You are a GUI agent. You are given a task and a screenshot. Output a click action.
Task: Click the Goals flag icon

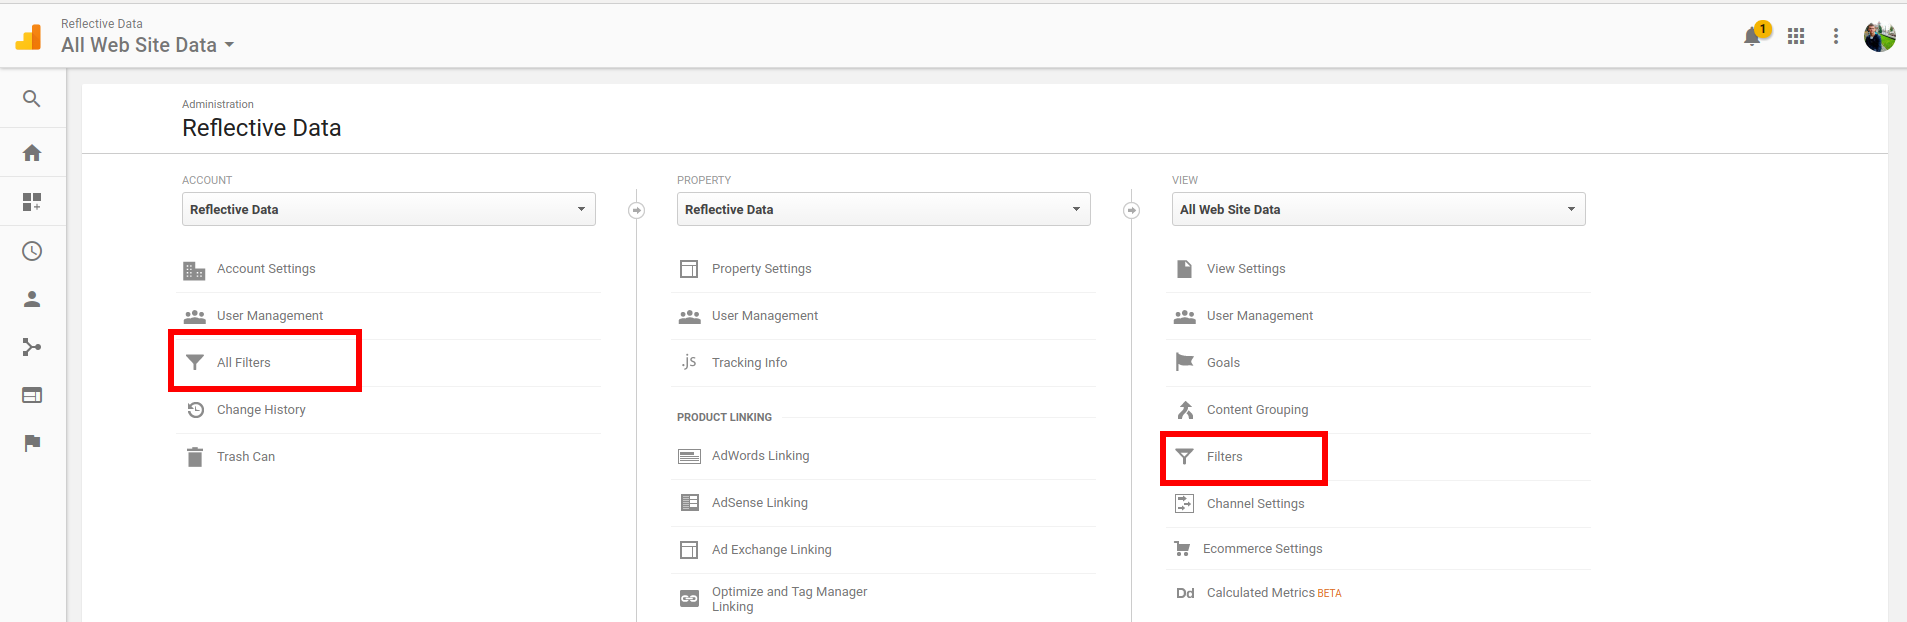(1184, 362)
